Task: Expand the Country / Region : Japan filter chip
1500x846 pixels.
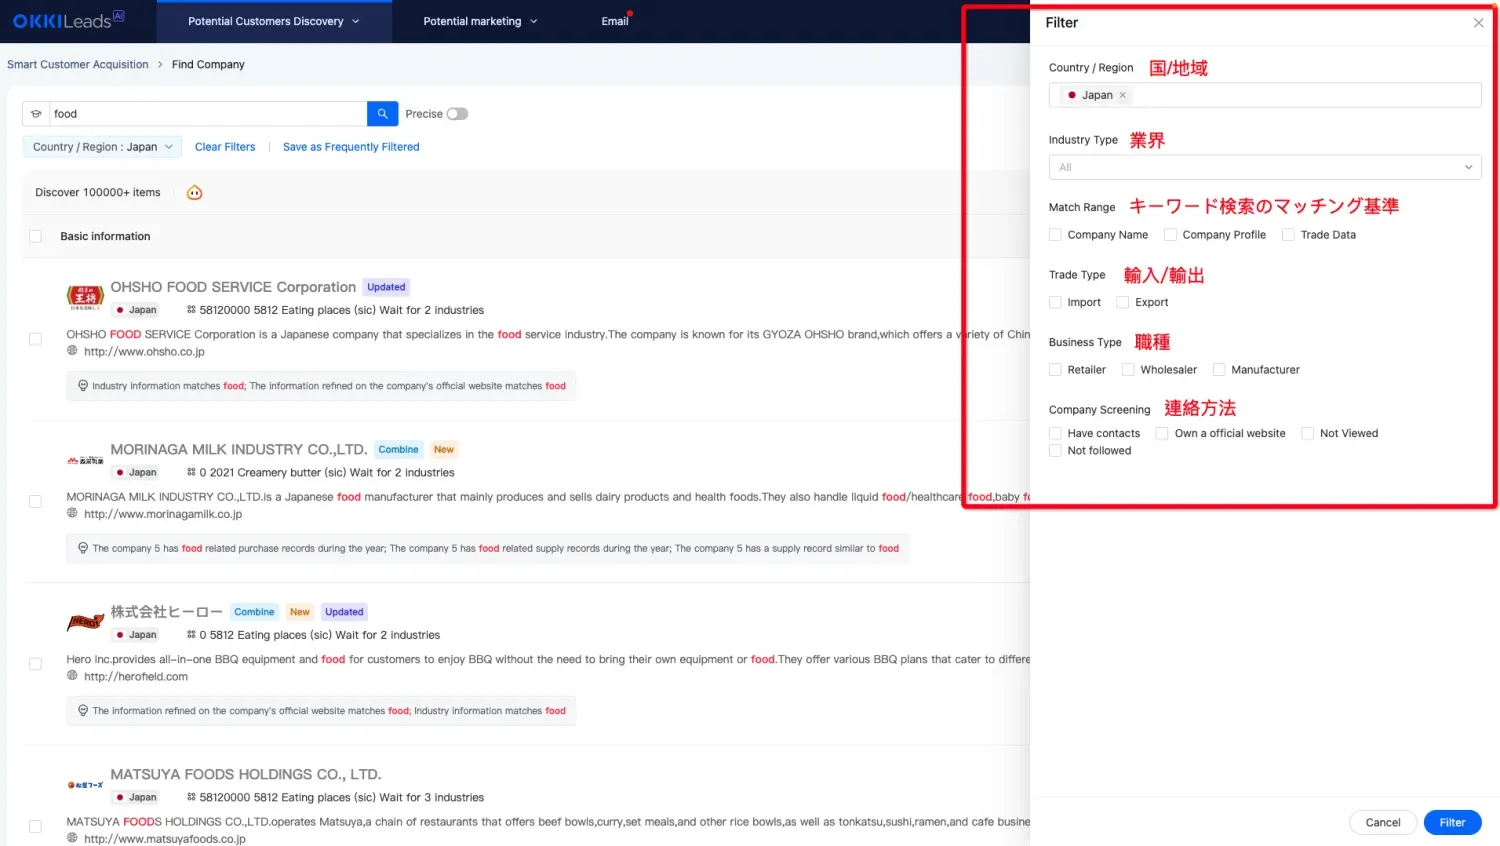Action: 102,147
